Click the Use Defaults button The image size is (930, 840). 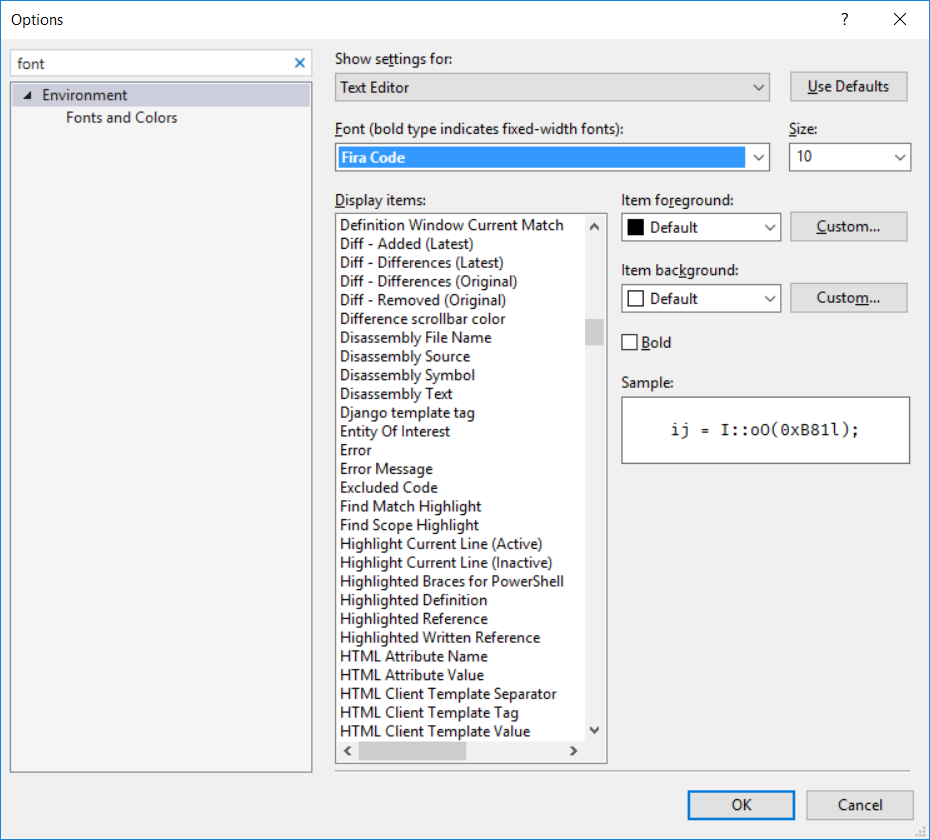[x=848, y=86]
